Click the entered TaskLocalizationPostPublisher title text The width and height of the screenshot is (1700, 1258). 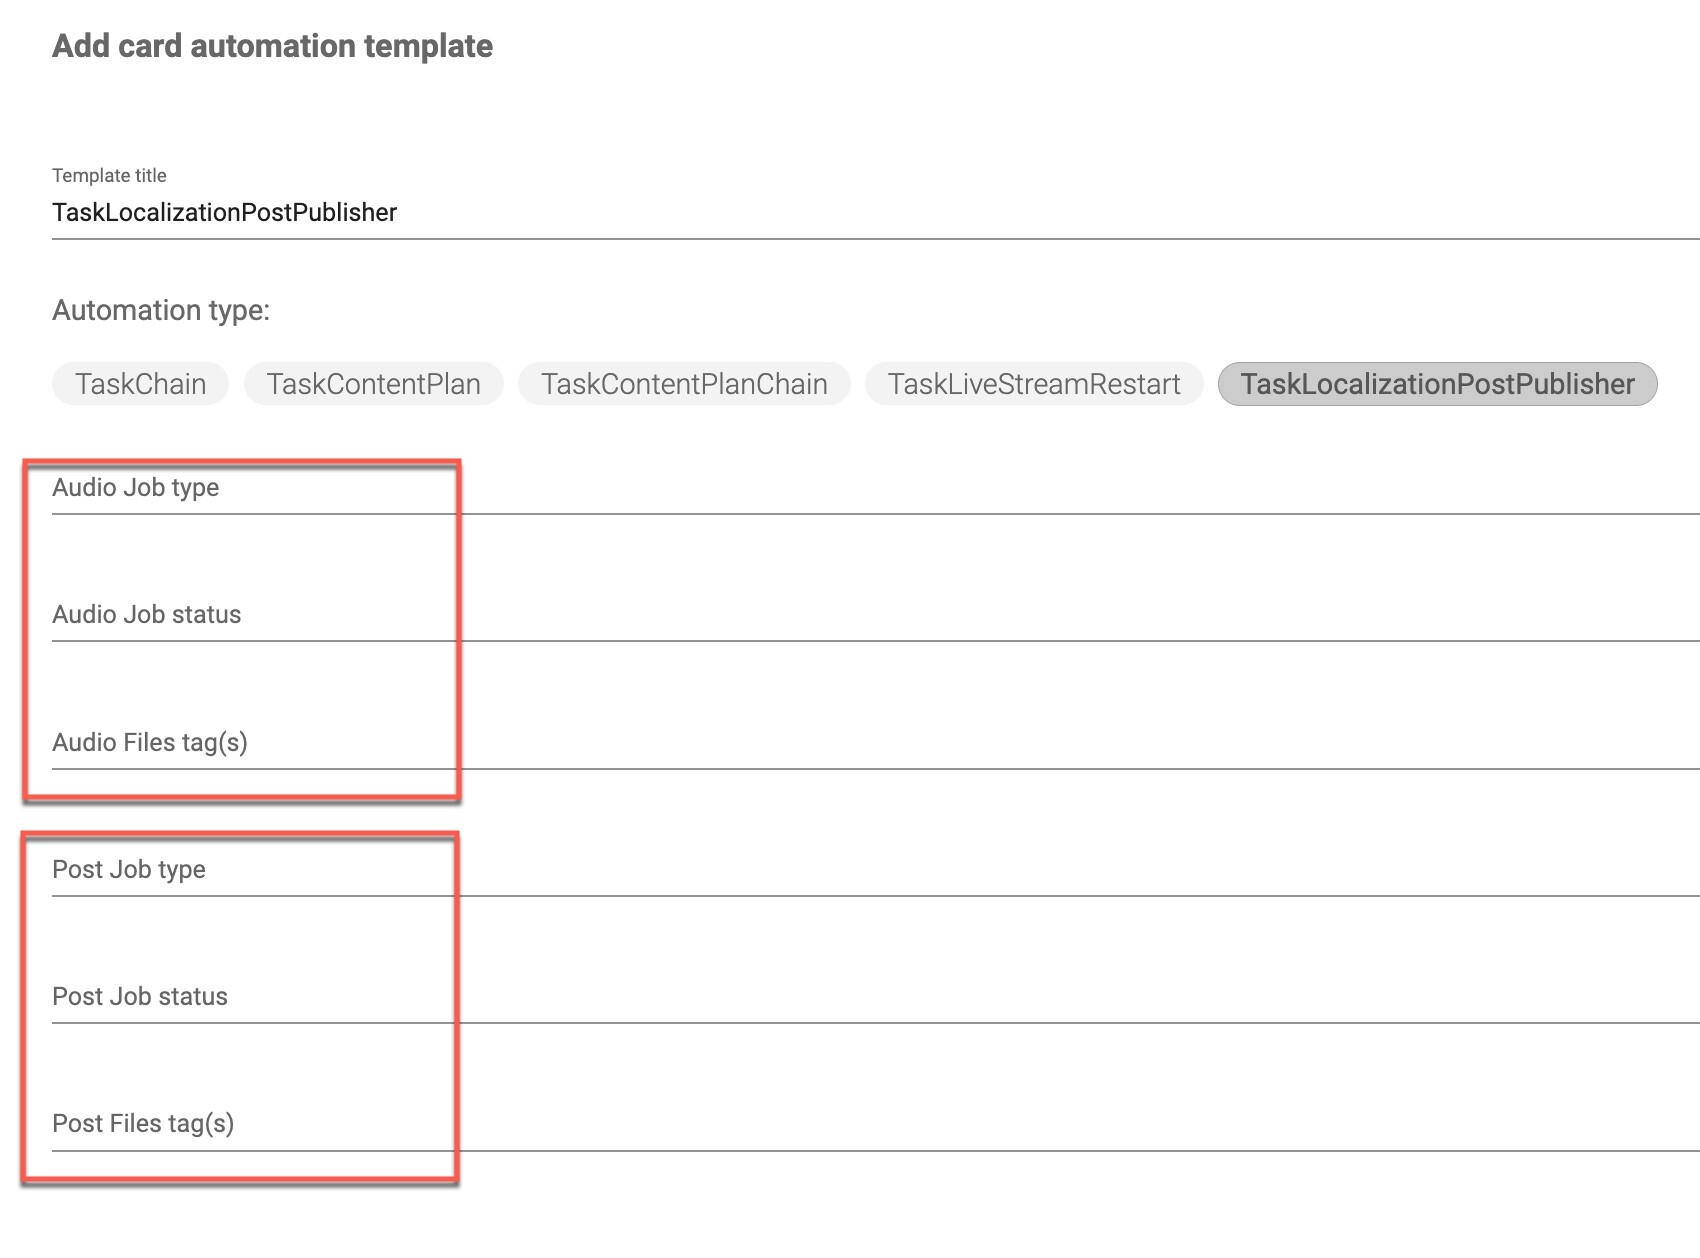pyautogui.click(x=225, y=213)
